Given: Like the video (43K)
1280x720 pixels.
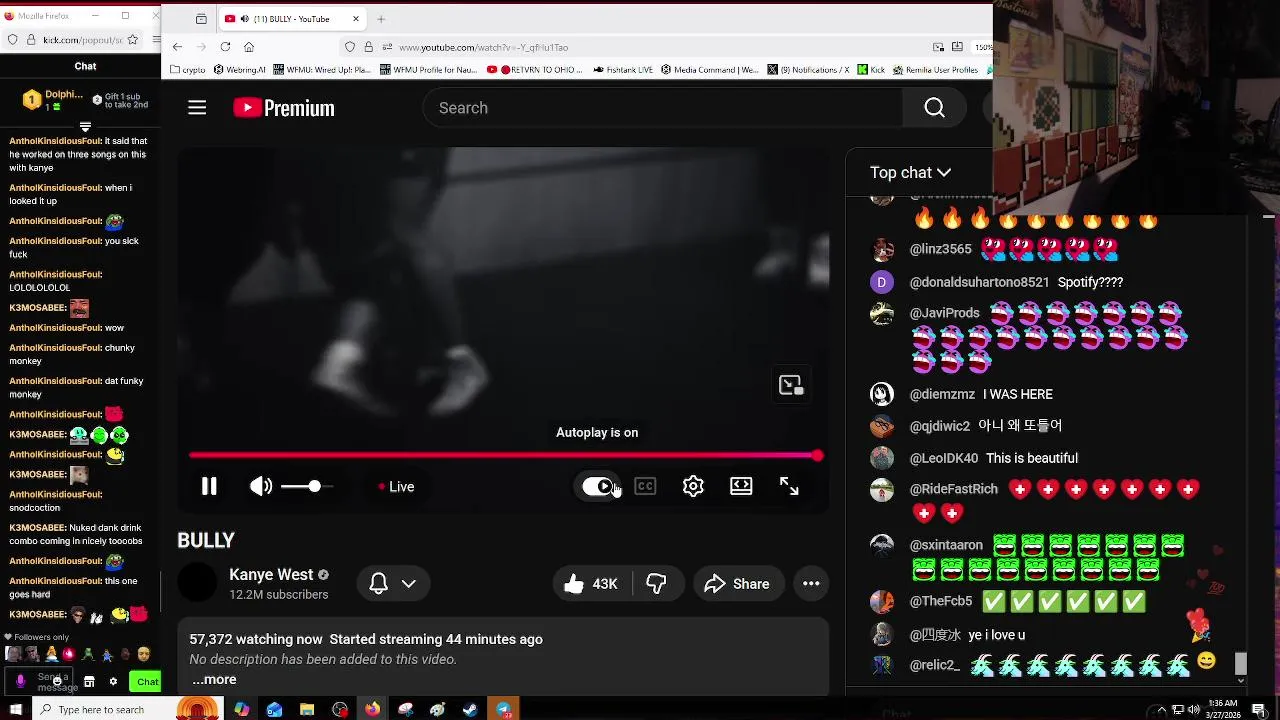Looking at the screenshot, I should coord(591,584).
